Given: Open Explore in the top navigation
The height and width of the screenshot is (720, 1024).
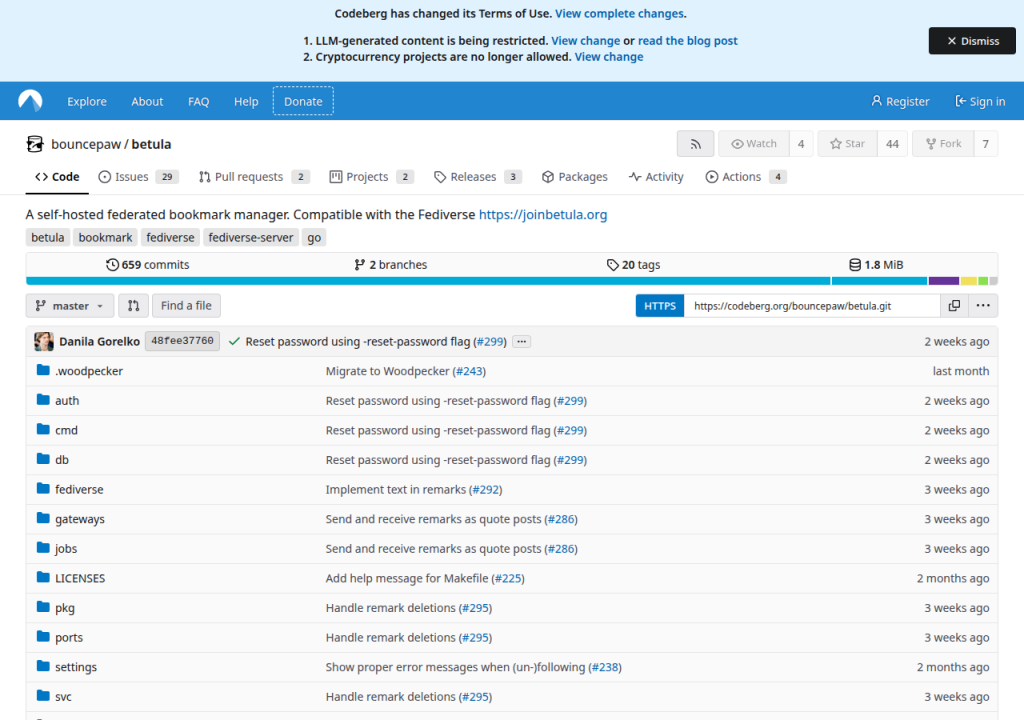Looking at the screenshot, I should pyautogui.click(x=87, y=101).
